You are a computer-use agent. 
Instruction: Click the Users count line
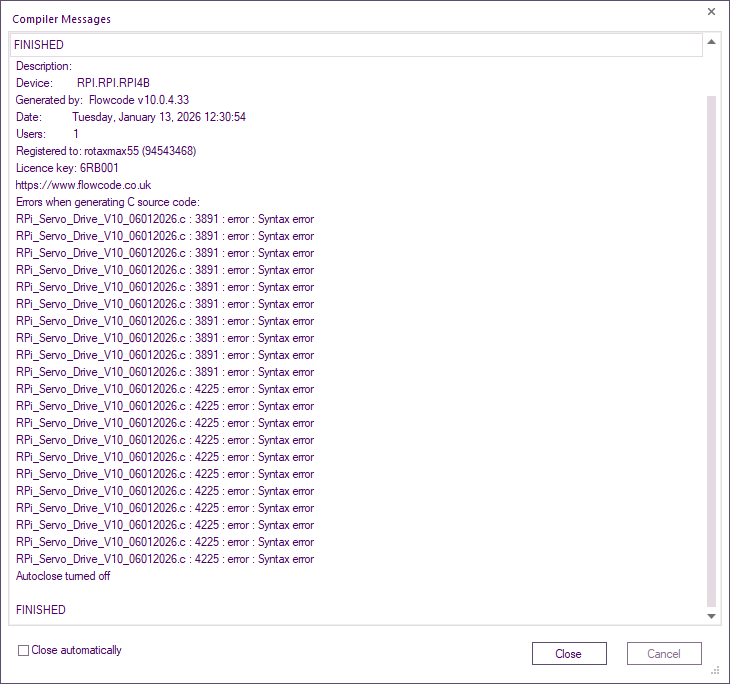pyautogui.click(x=47, y=134)
